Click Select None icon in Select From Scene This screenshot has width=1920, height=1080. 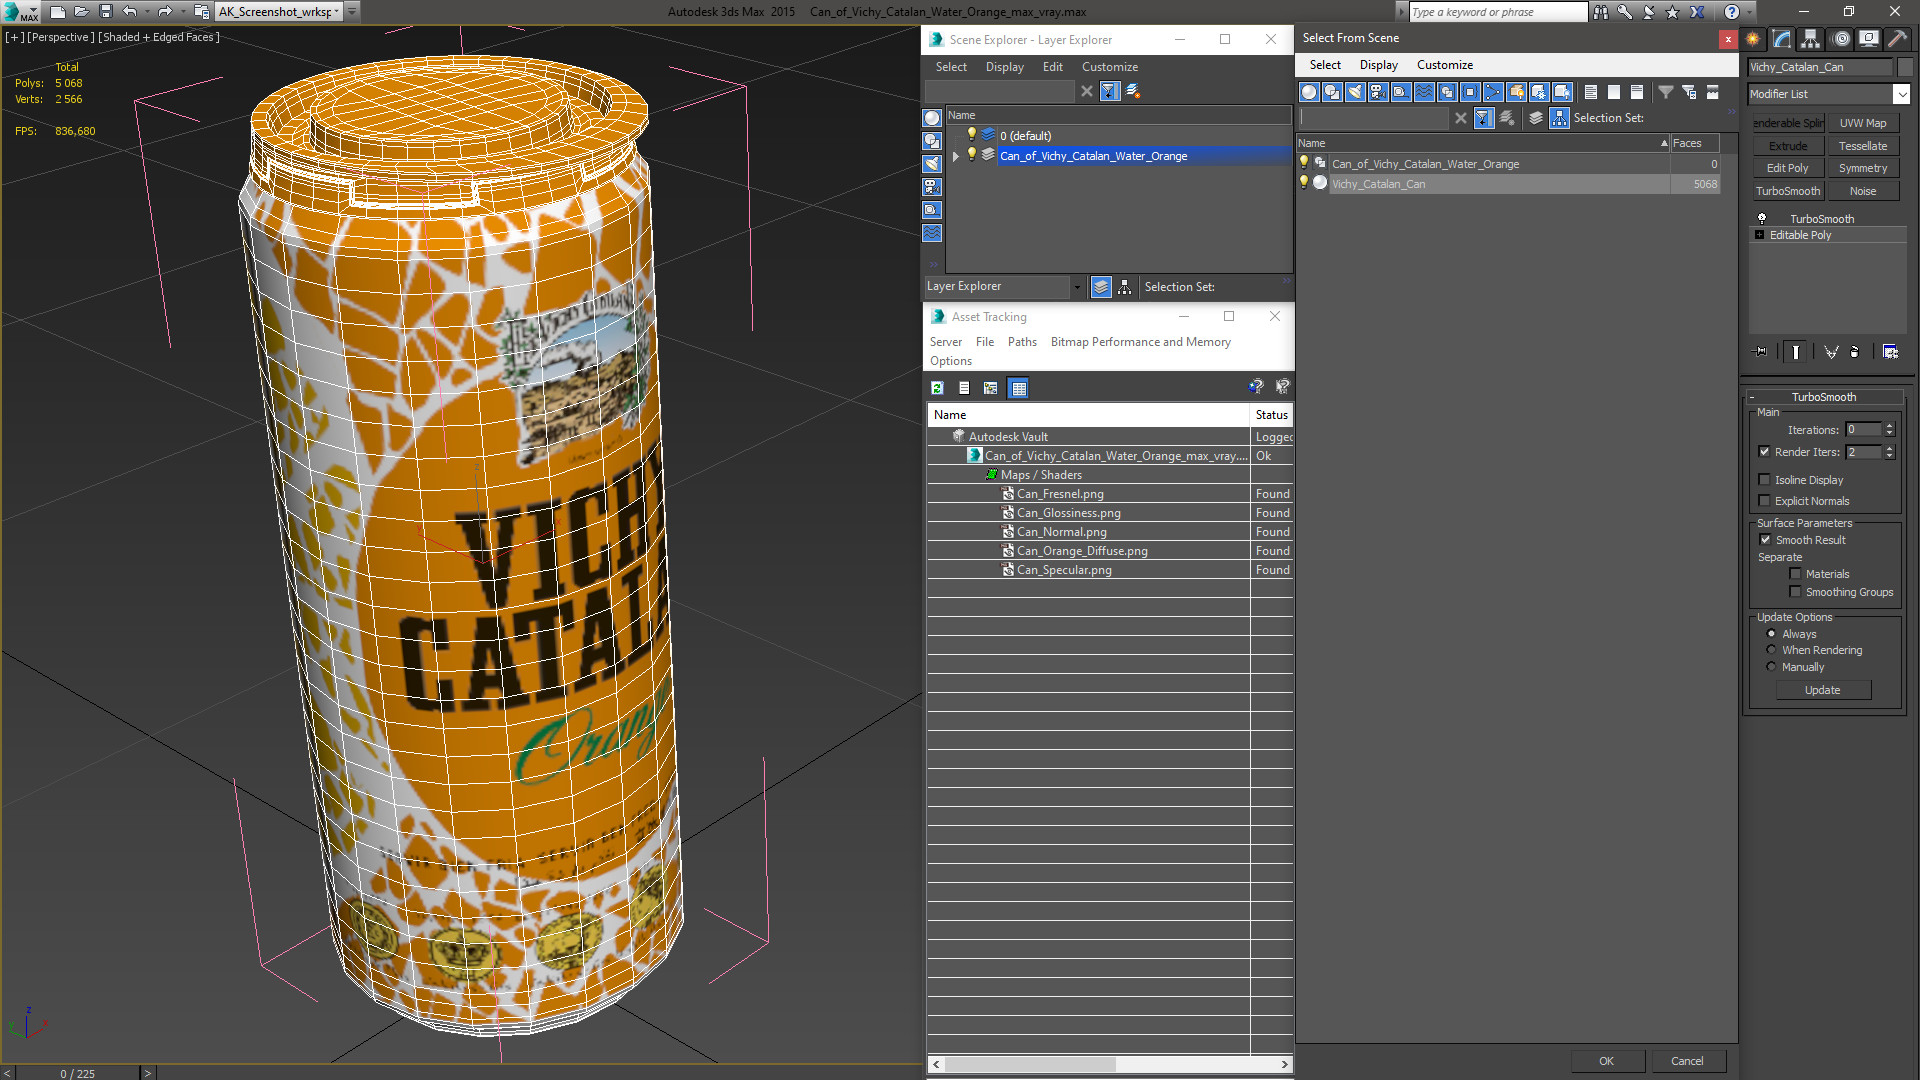[x=1614, y=92]
